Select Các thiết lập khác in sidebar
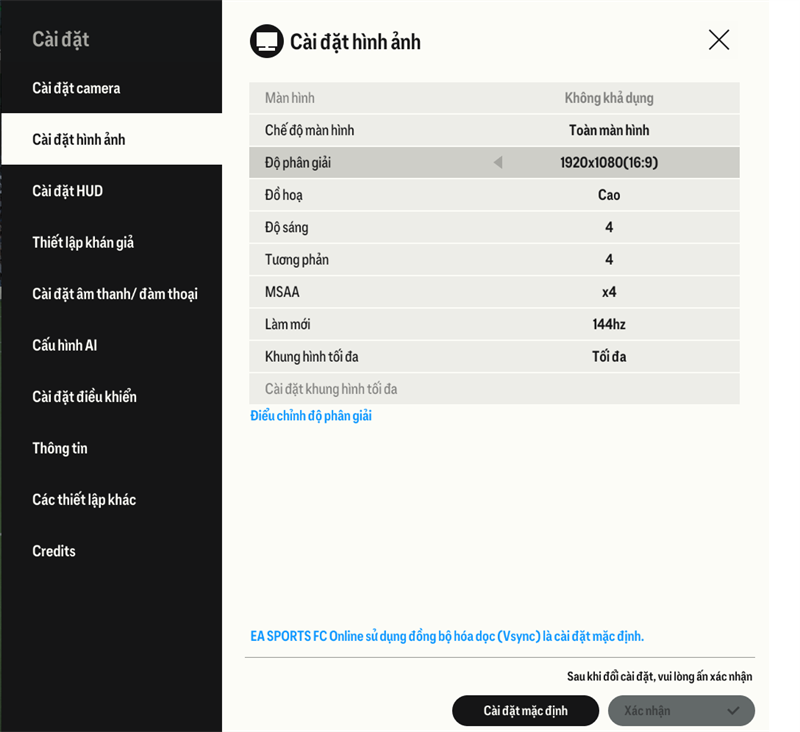The height and width of the screenshot is (732, 800). (x=84, y=500)
